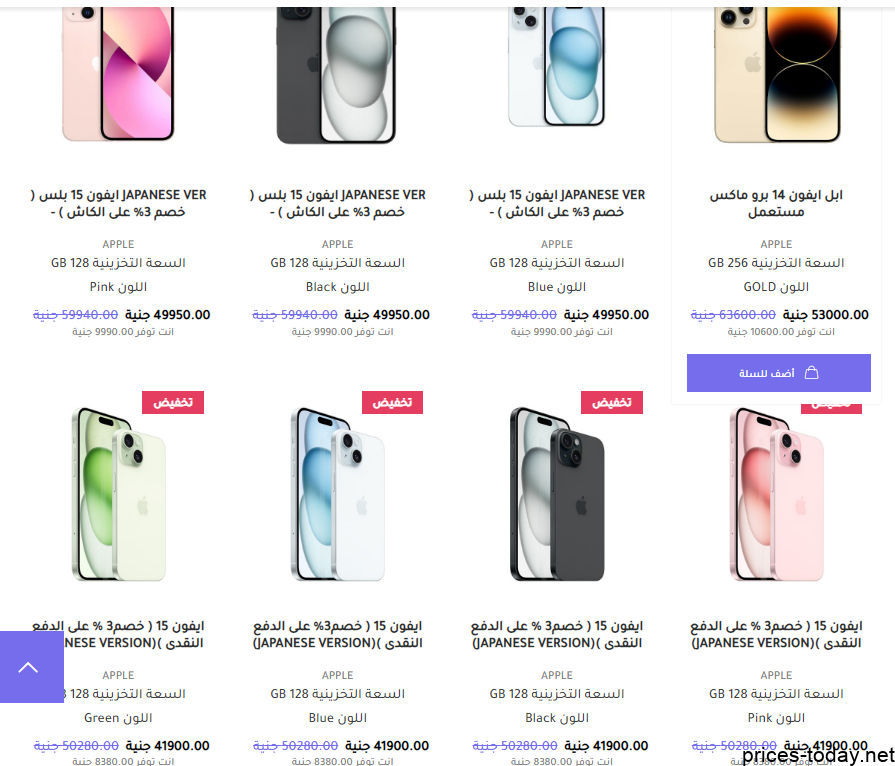This screenshot has width=895, height=766.
Task: Click the APPLE brand label under gold iPhone
Action: point(776,244)
